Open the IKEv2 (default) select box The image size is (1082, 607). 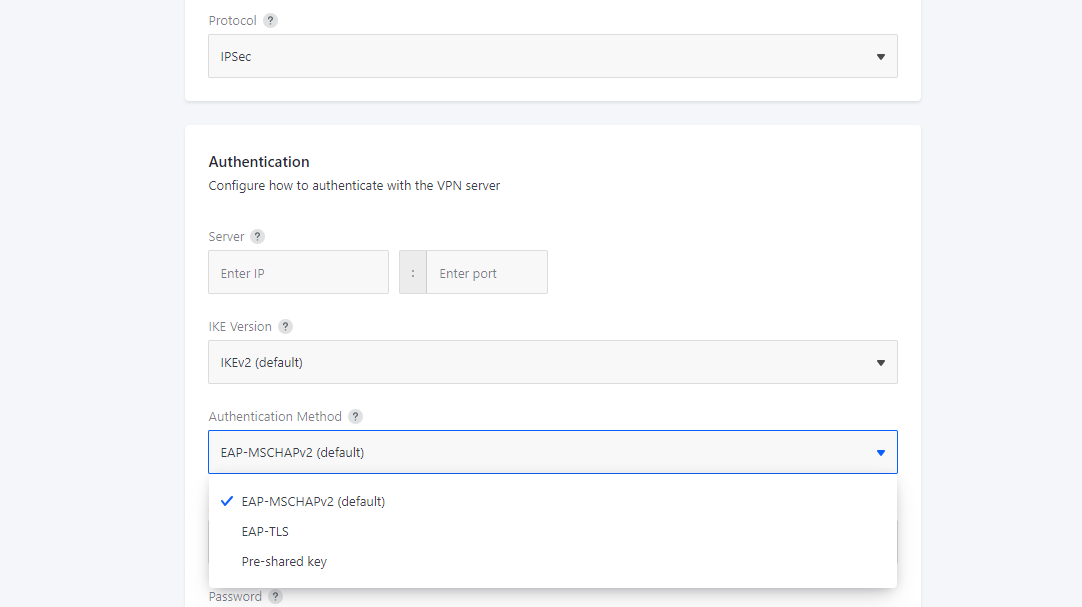pos(540,363)
